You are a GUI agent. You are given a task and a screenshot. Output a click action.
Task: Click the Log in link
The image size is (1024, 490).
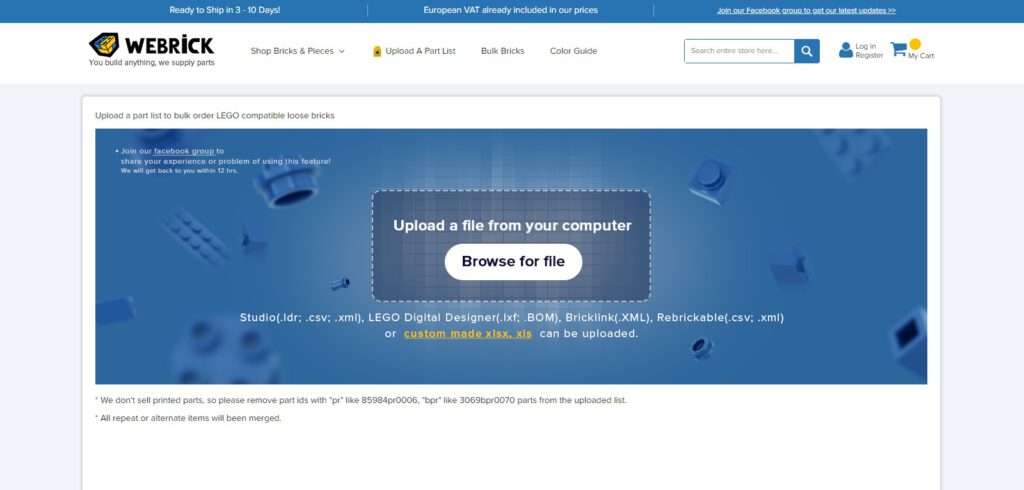pos(865,46)
